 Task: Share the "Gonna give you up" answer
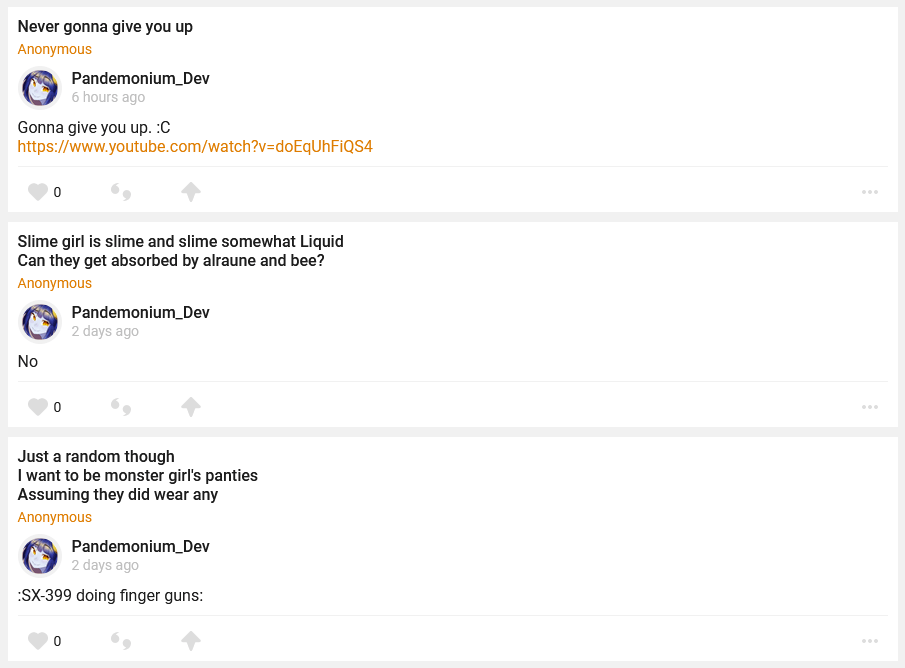pyautogui.click(x=191, y=192)
